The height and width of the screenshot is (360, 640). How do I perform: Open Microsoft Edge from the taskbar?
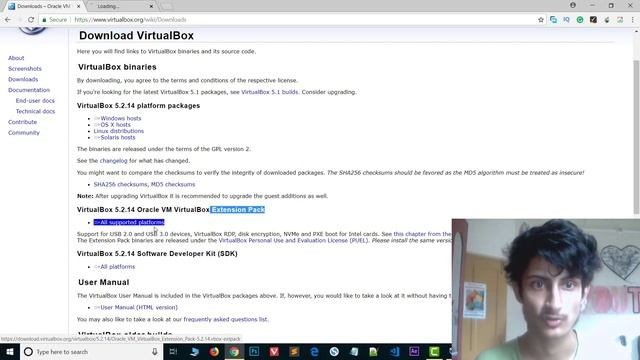(314, 351)
